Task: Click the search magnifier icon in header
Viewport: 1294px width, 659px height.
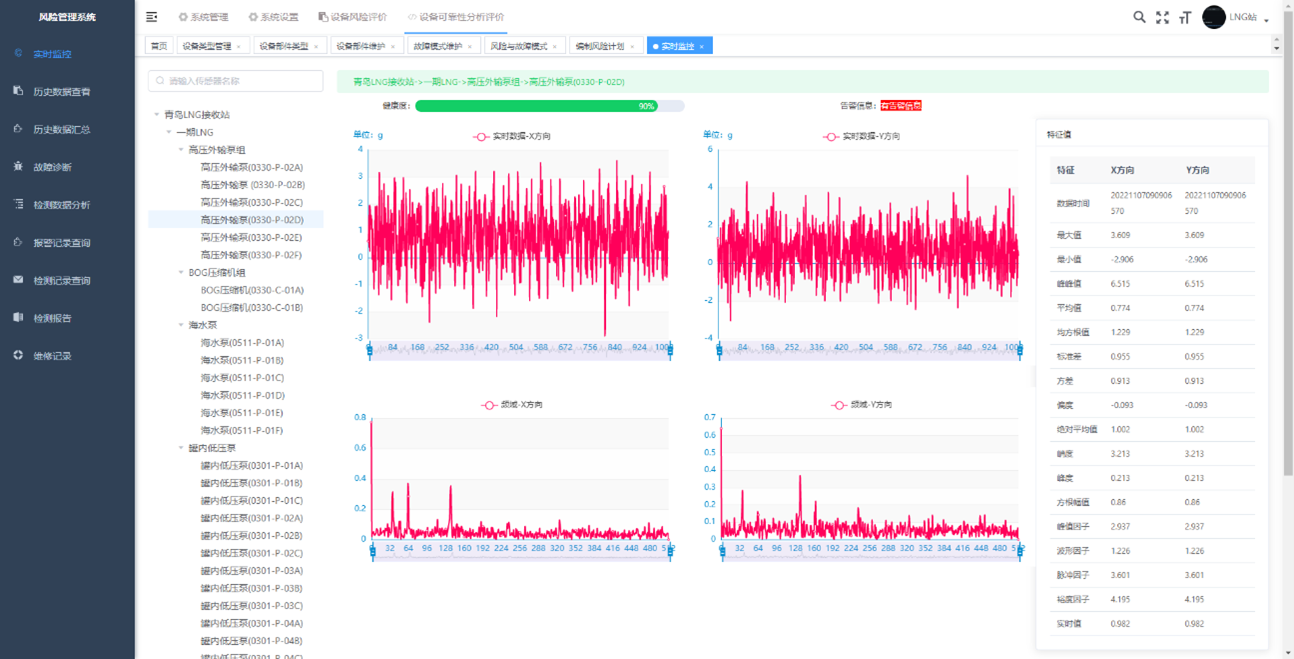Action: (x=1139, y=17)
